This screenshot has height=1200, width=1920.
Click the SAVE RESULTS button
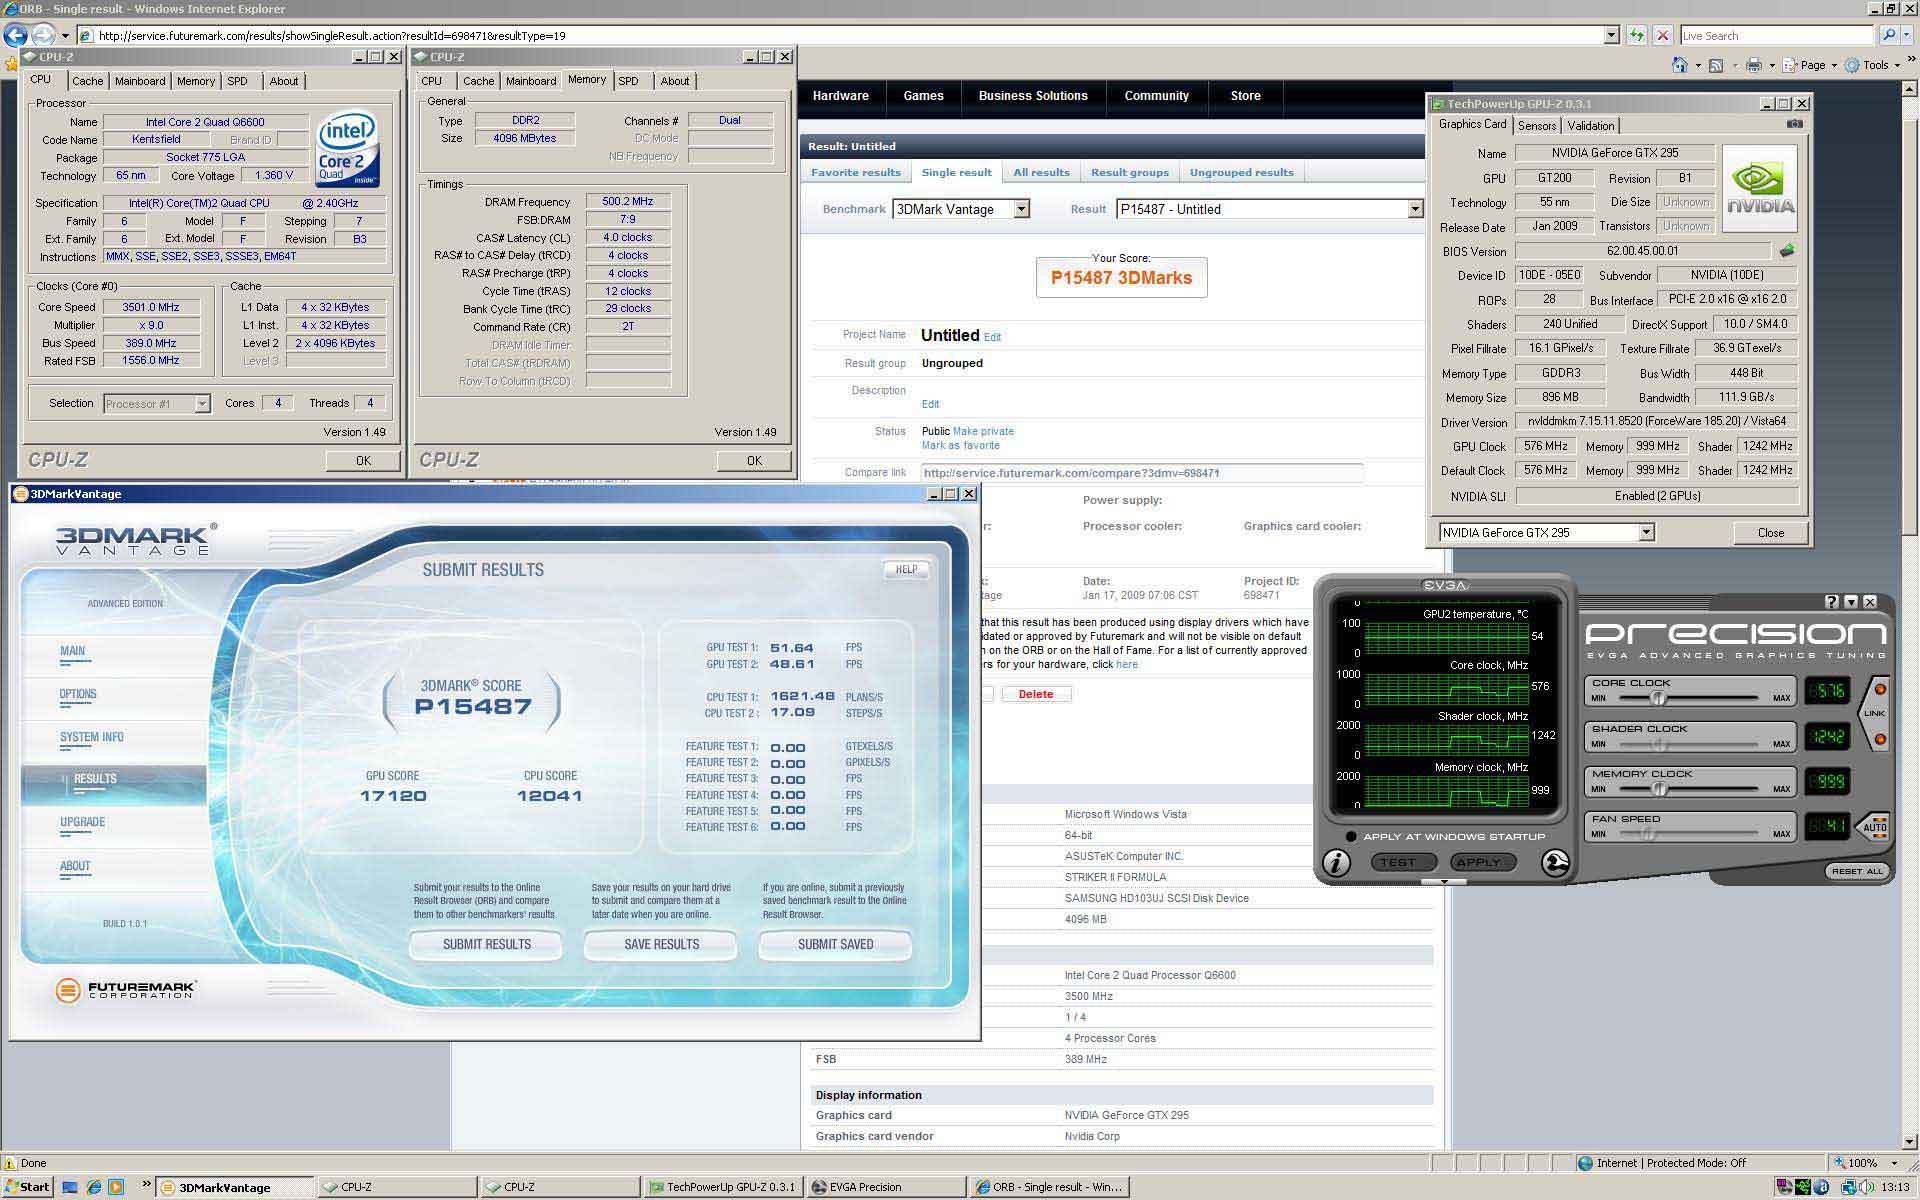pos(661,944)
